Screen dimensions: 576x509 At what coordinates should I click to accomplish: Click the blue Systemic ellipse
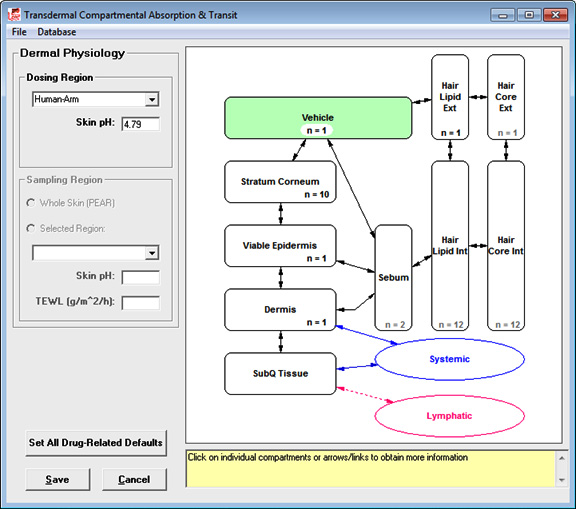[x=450, y=359]
